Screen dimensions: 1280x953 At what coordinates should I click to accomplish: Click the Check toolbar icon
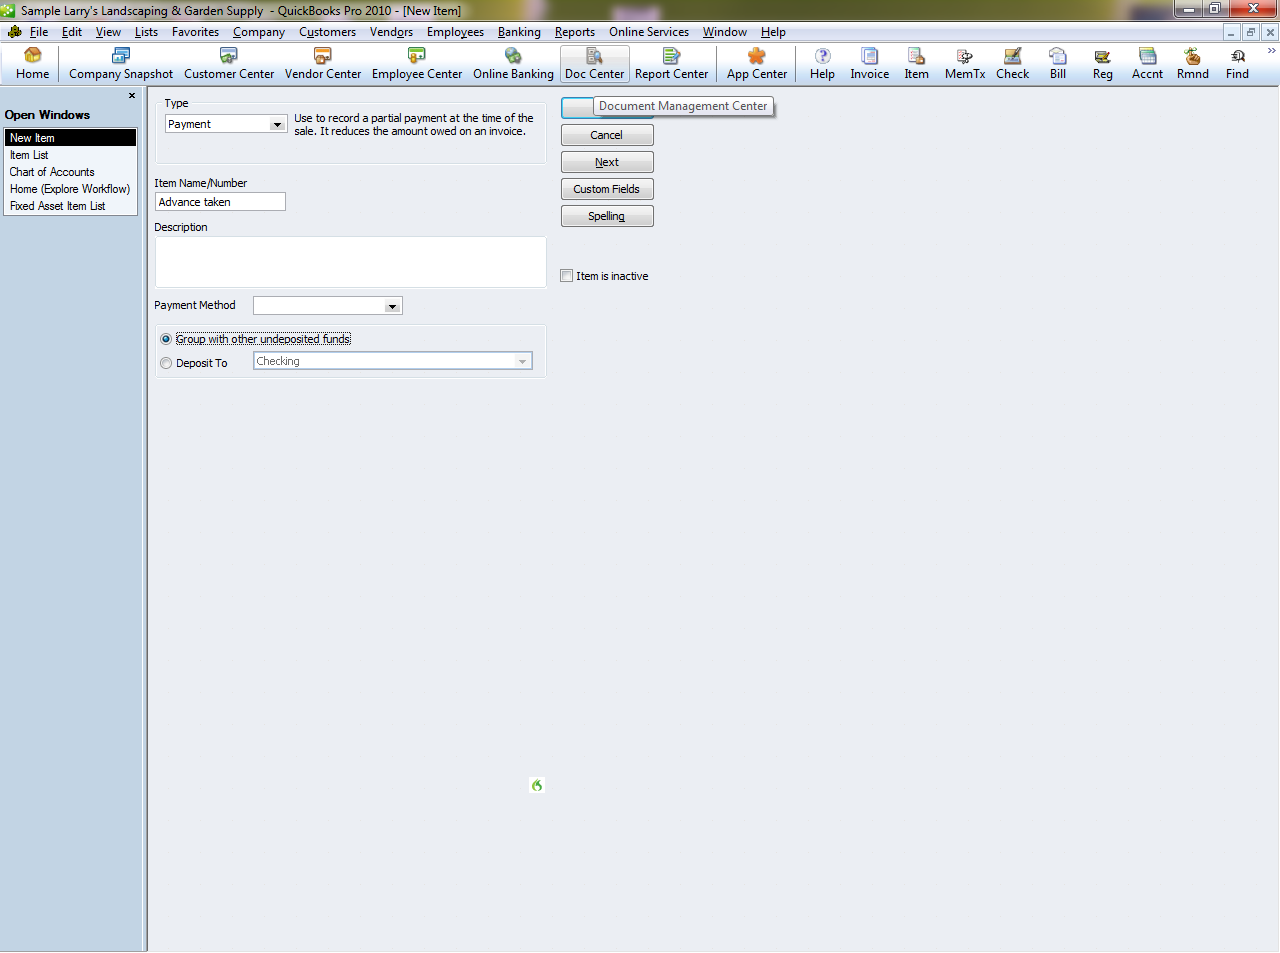click(1012, 64)
